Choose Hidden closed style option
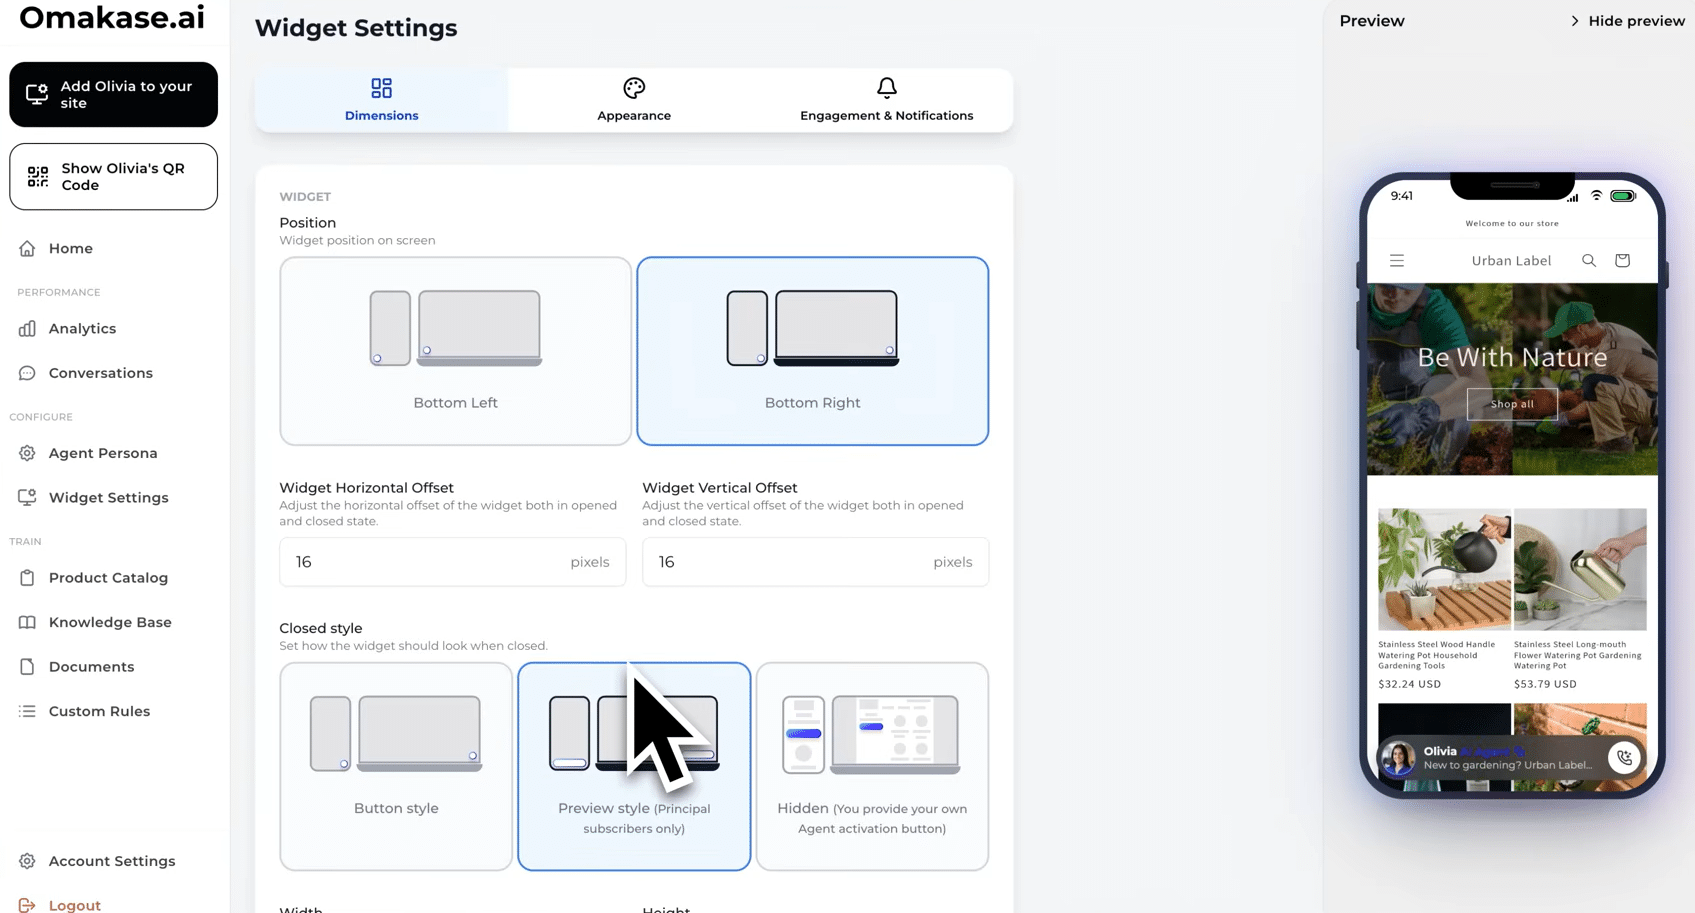Viewport: 1695px width, 913px height. click(872, 766)
